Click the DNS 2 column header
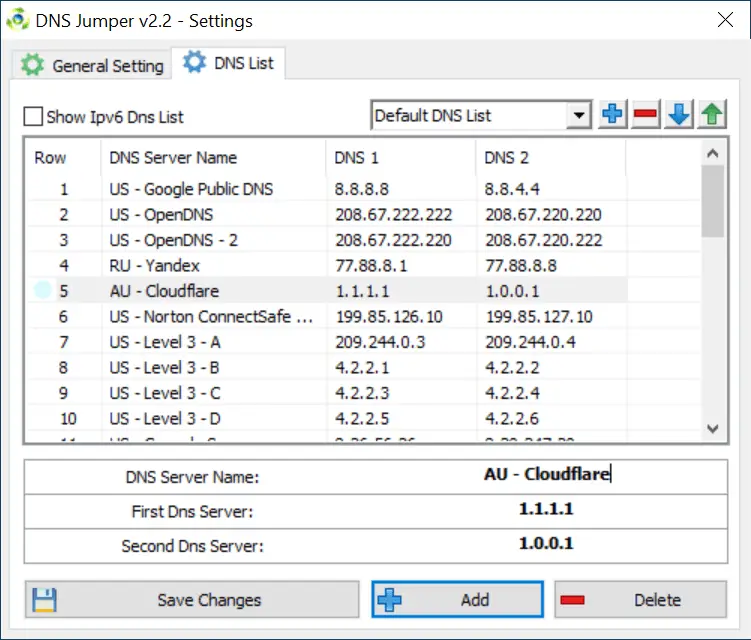This screenshot has width=751, height=640. pyautogui.click(x=551, y=158)
